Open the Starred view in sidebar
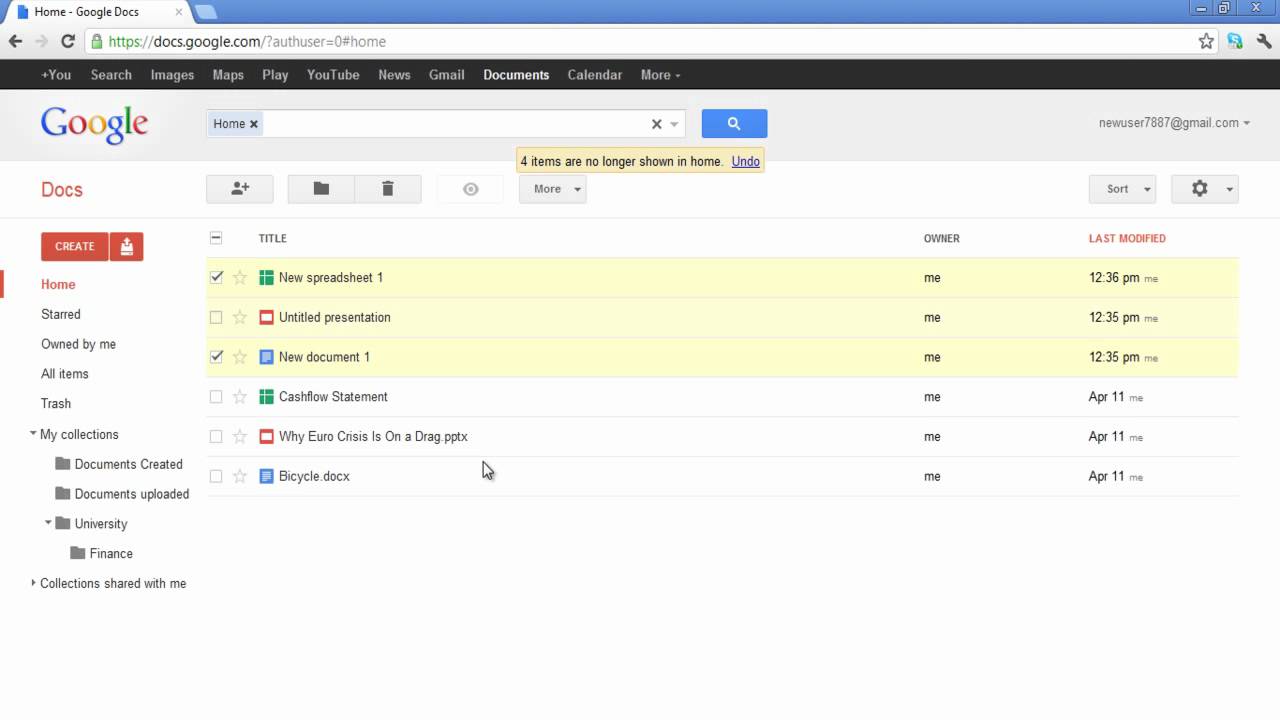 coord(61,314)
